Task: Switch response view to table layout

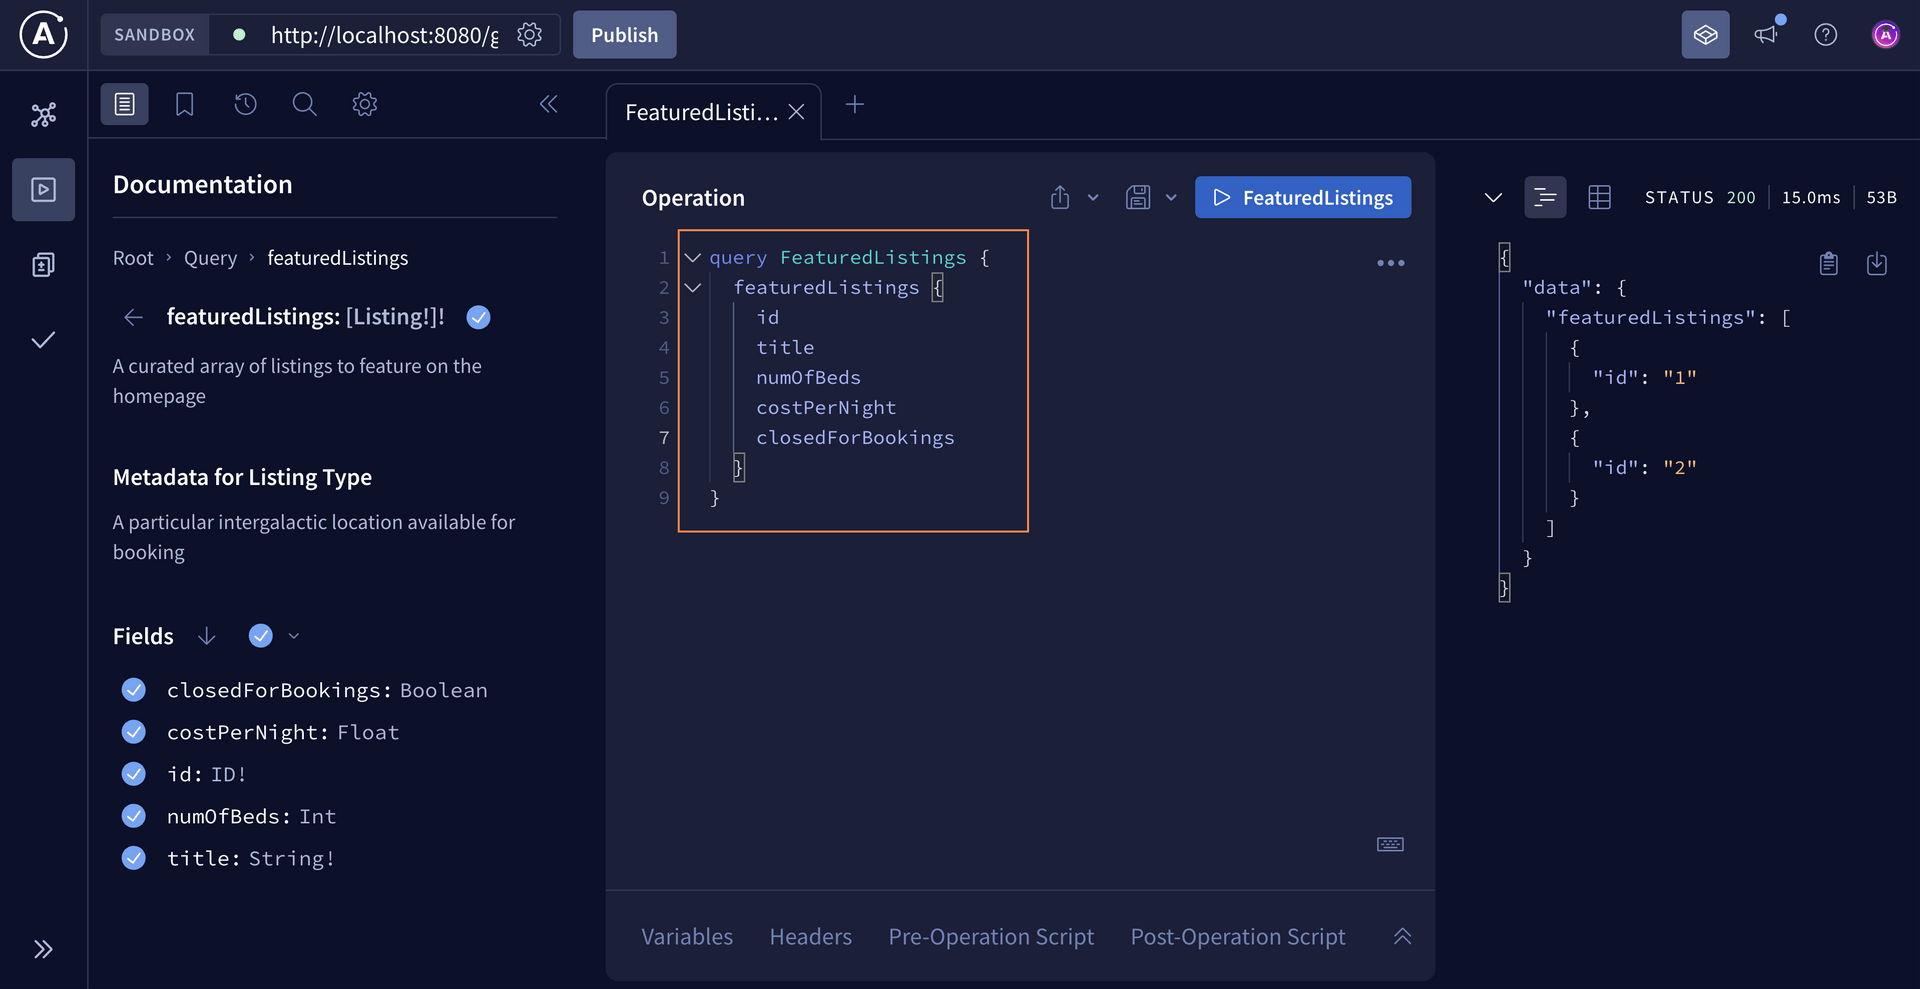Action: point(1599,197)
